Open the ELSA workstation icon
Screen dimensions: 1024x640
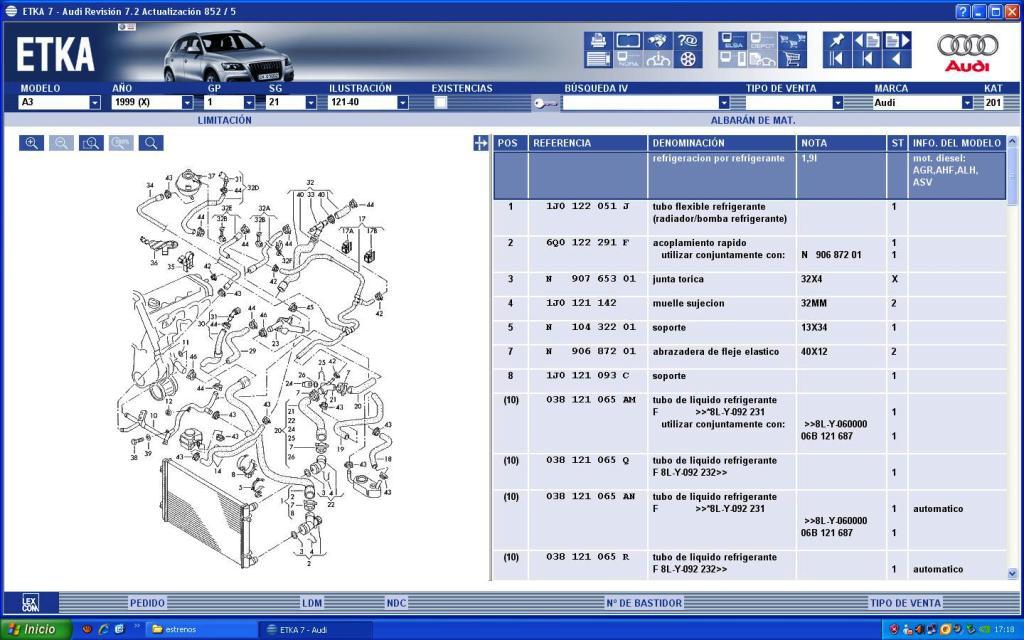pyautogui.click(x=733, y=40)
